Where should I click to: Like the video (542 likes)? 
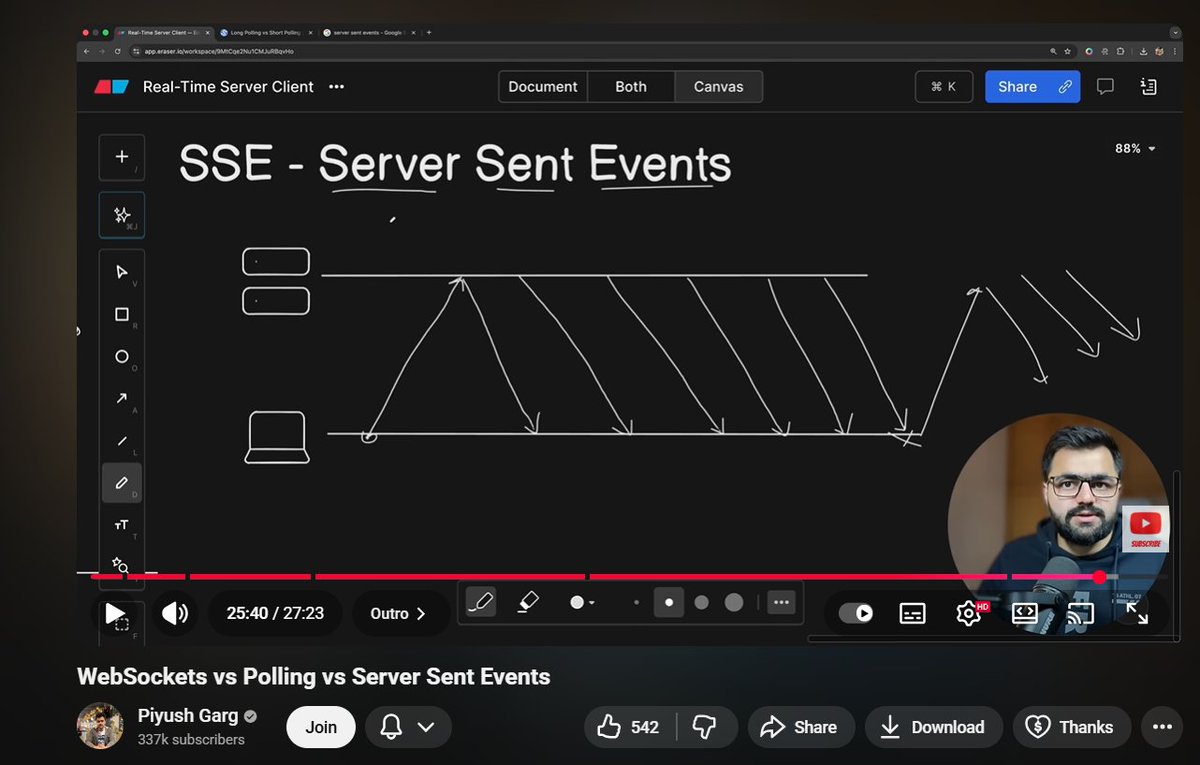pyautogui.click(x=630, y=727)
